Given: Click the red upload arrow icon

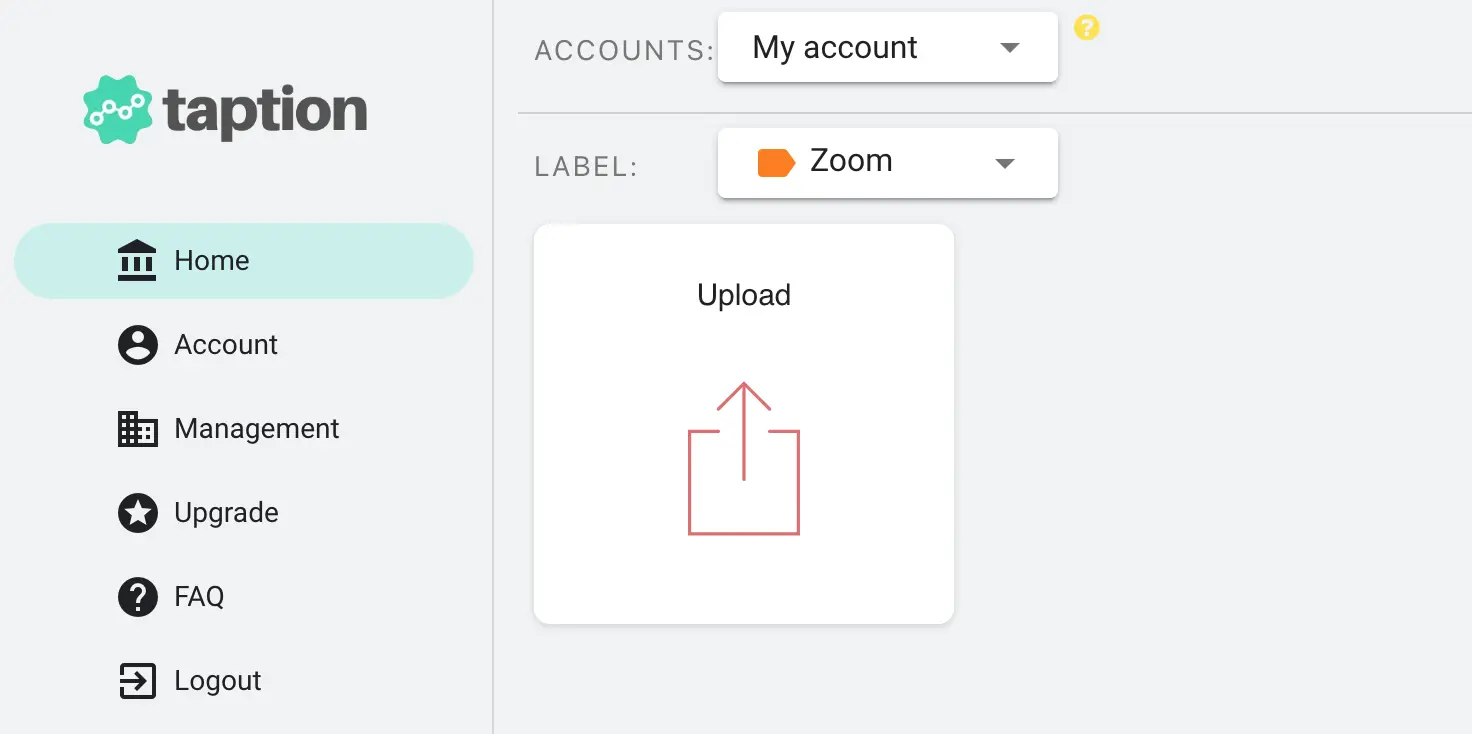Looking at the screenshot, I should [x=744, y=458].
